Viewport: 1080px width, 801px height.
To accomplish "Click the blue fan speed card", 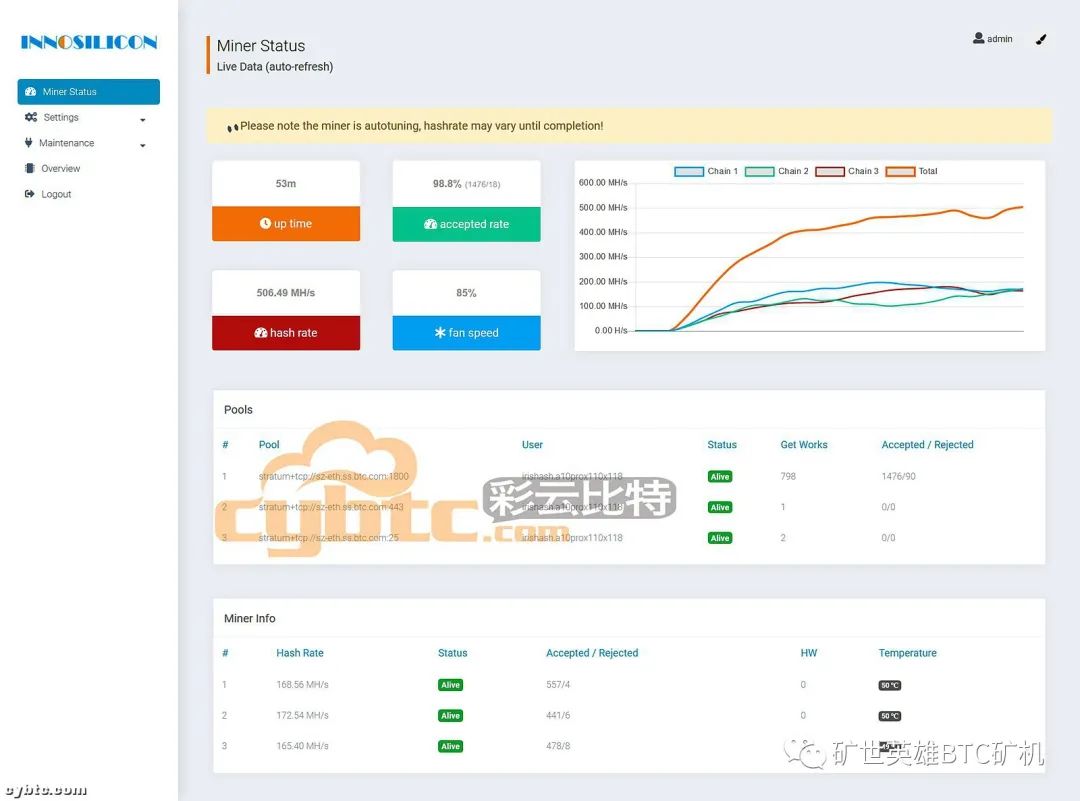I will point(466,333).
